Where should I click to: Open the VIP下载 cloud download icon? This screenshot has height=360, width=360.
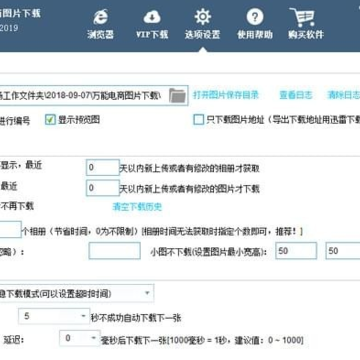[x=152, y=17]
